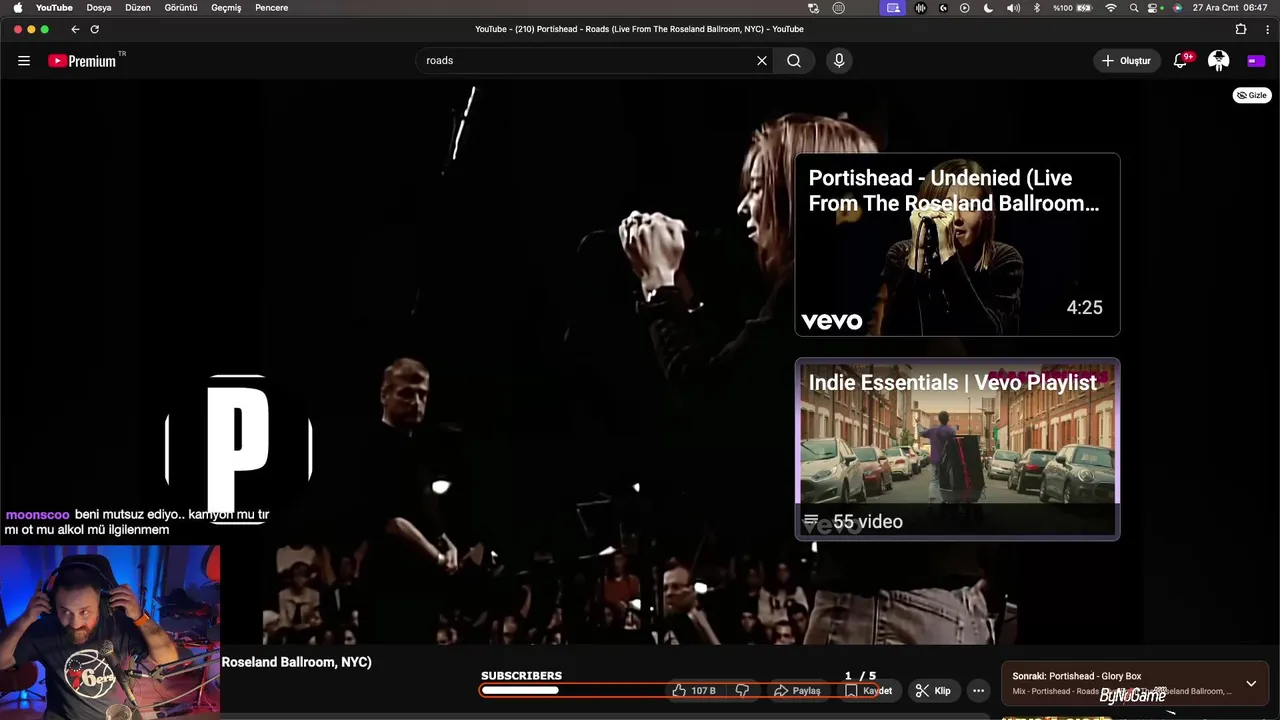Click the subscribers goal progress bar
This screenshot has height=720, width=1280.
click(682, 690)
